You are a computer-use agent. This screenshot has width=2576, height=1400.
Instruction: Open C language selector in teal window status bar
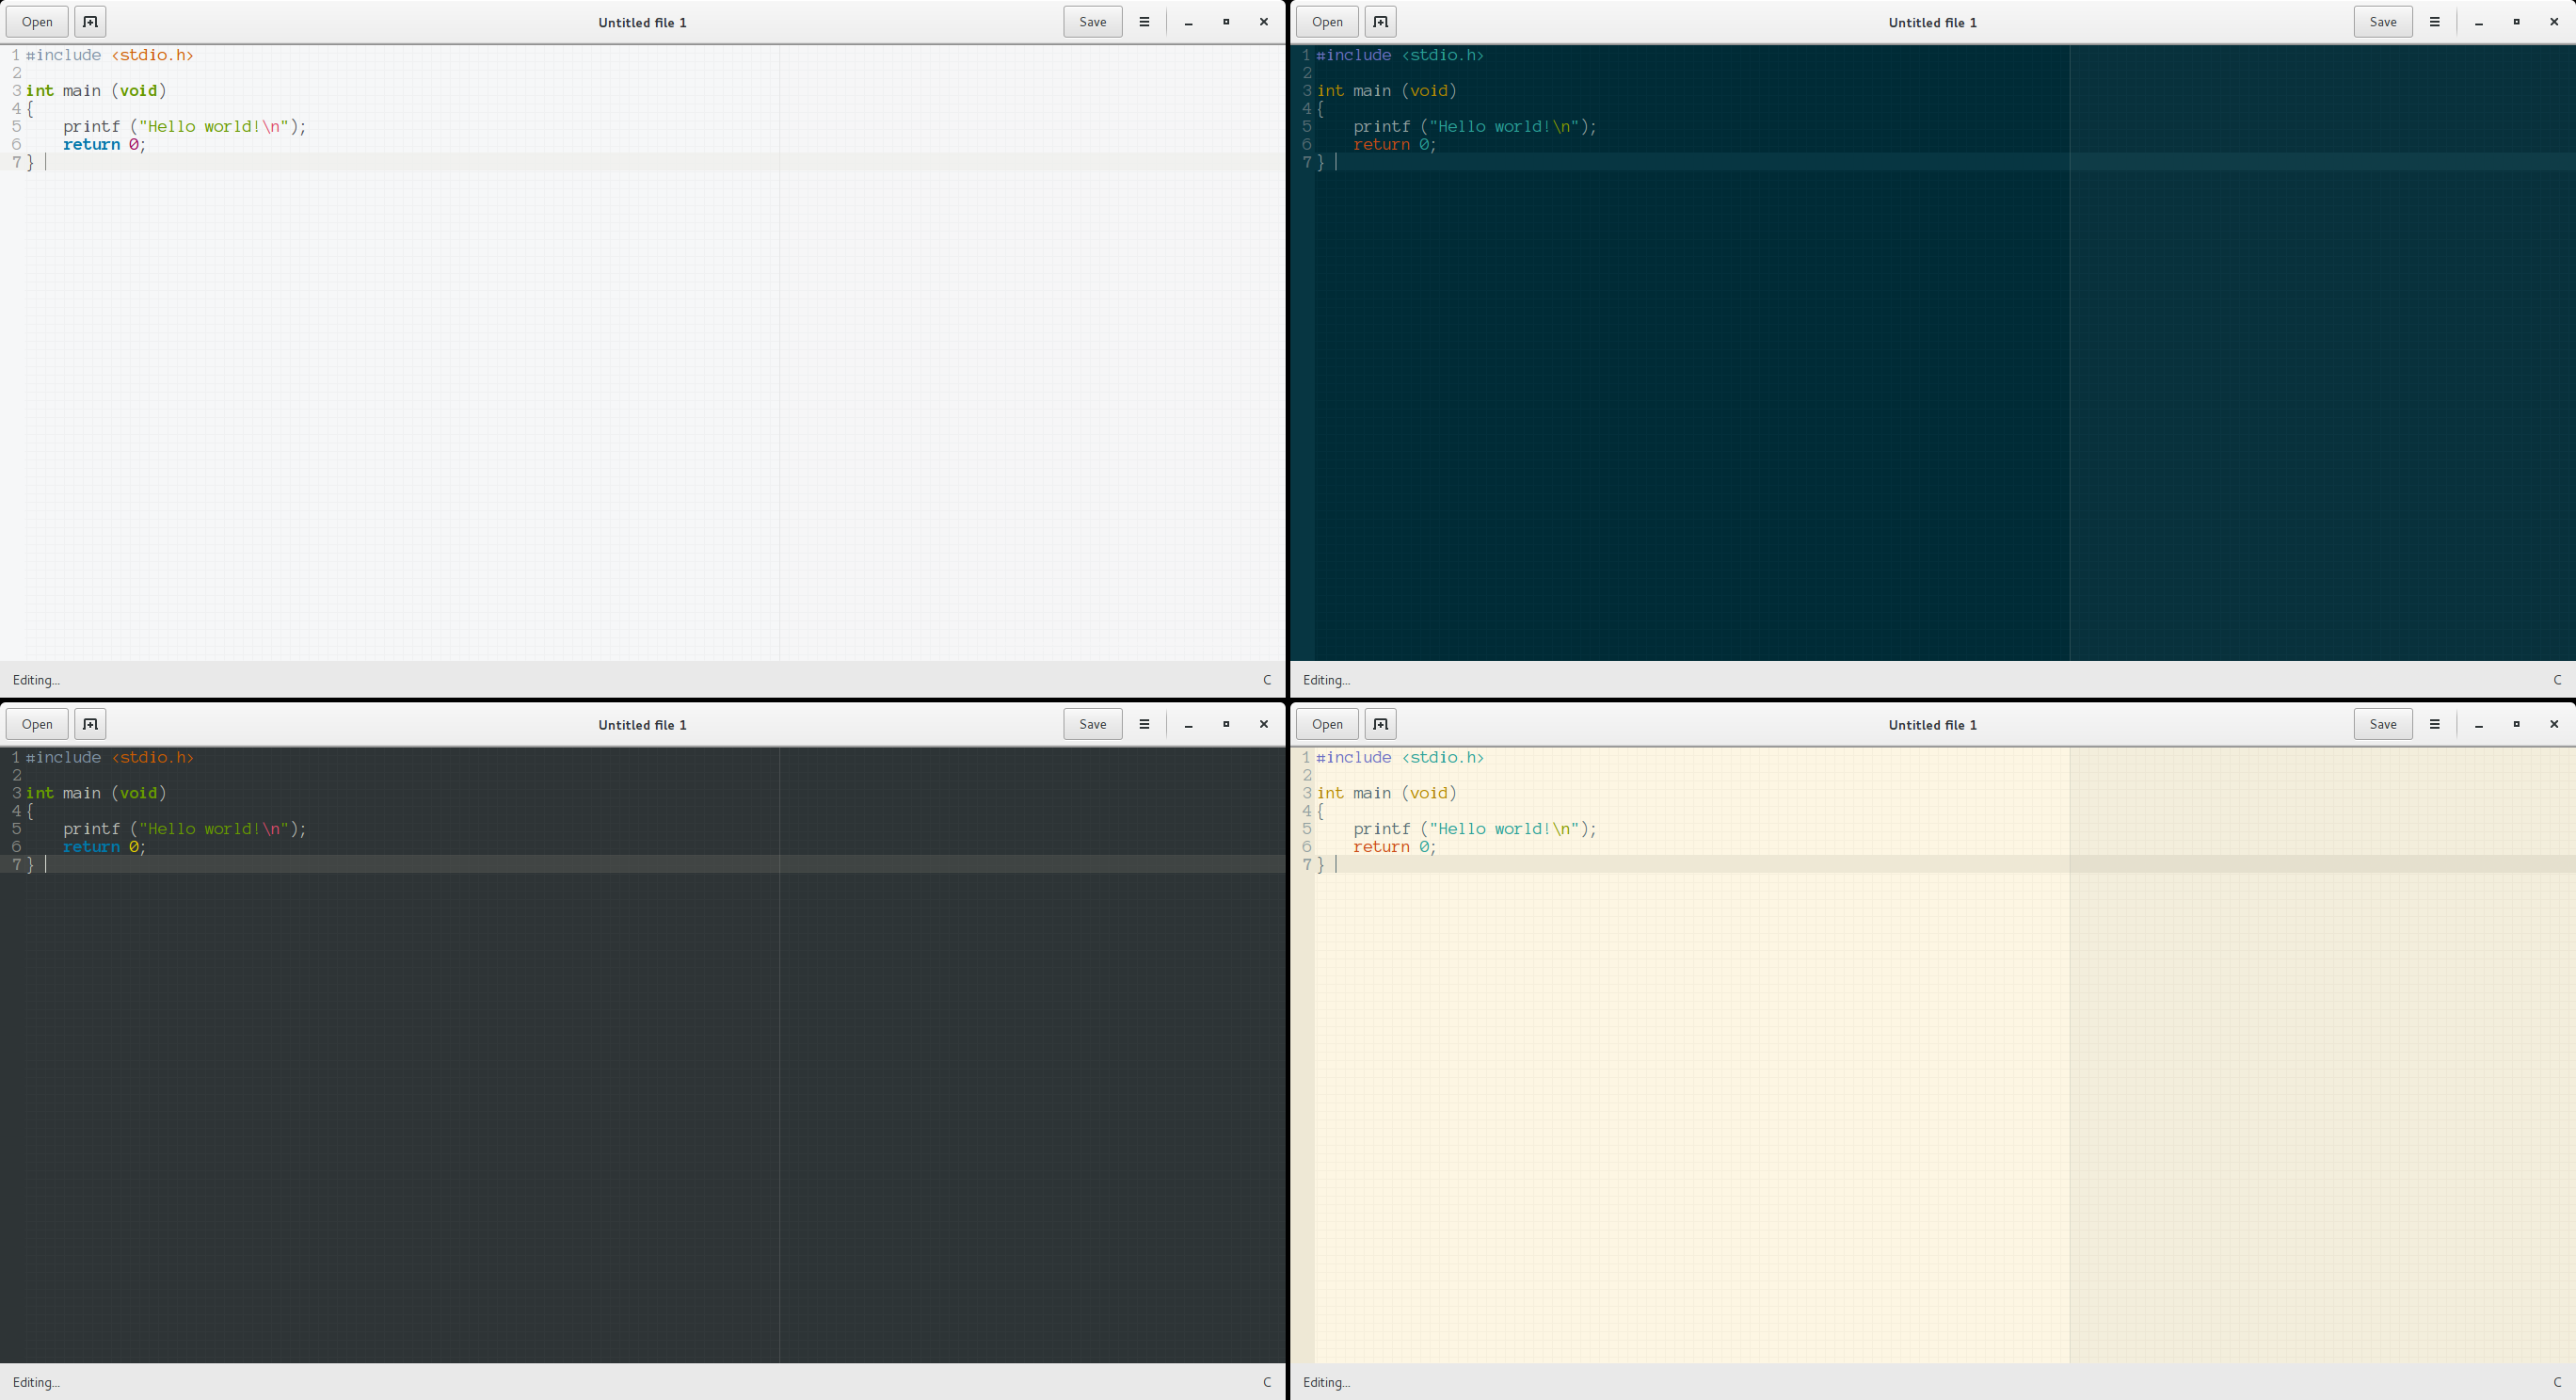click(x=2557, y=680)
